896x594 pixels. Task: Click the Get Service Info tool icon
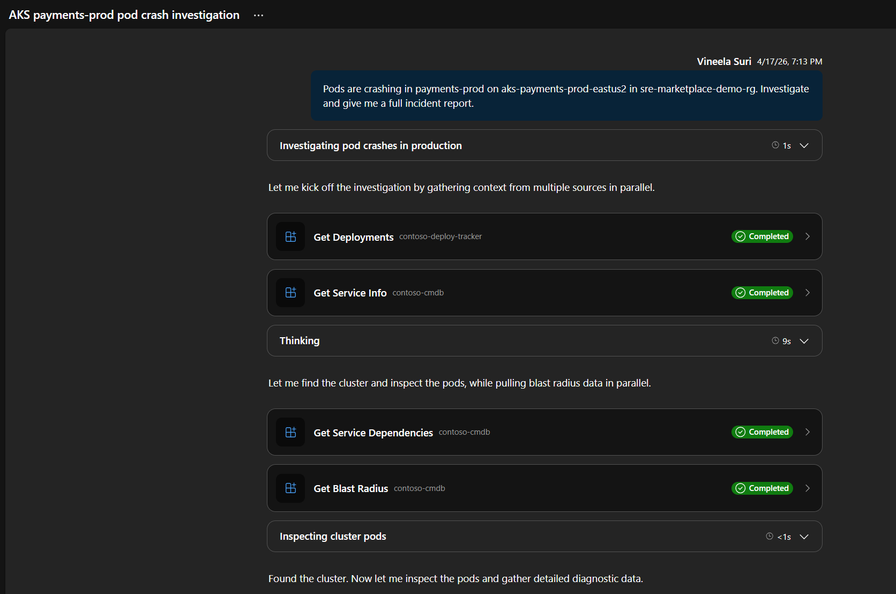pos(291,293)
